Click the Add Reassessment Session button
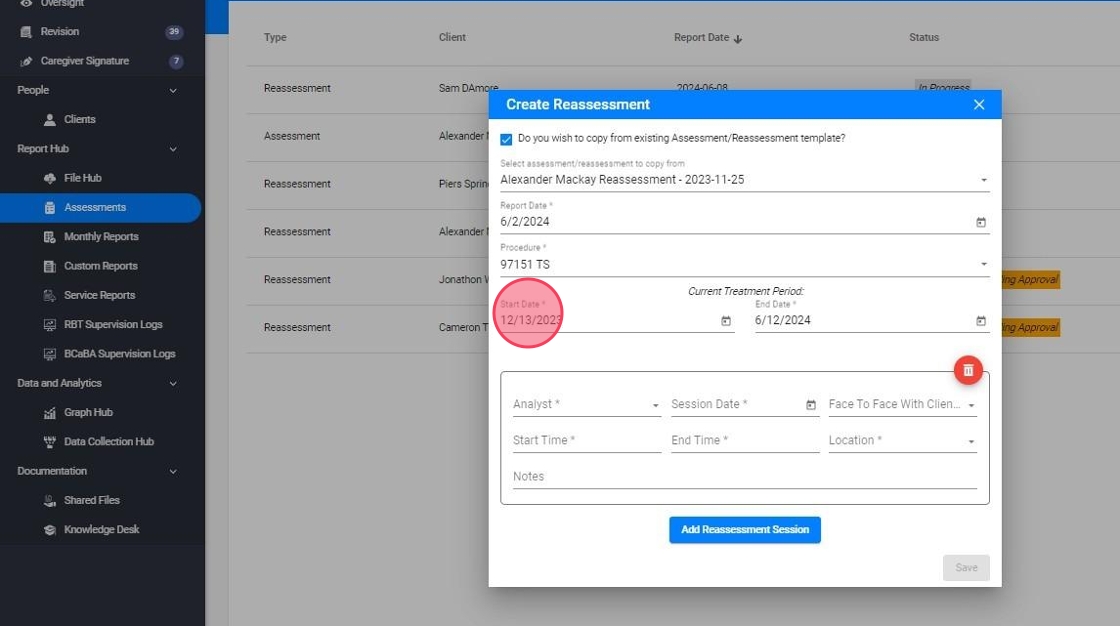The width and height of the screenshot is (1120, 626). (745, 530)
